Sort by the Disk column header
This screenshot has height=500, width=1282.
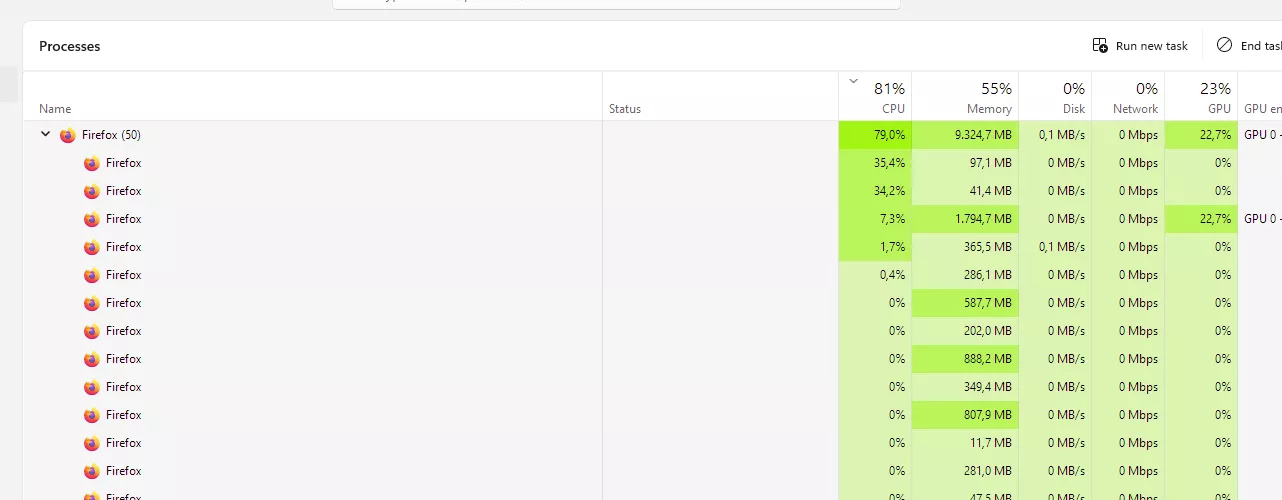pos(1055,97)
